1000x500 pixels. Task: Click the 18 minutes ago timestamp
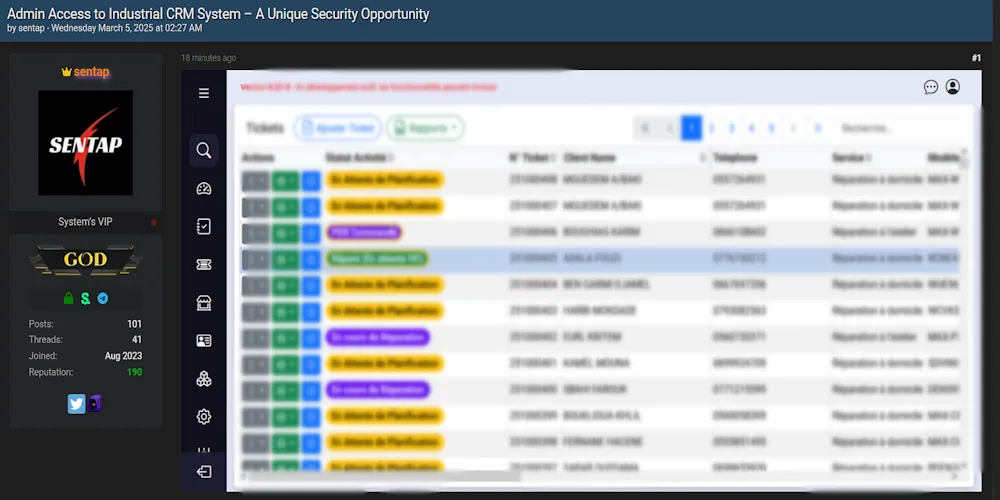click(209, 58)
